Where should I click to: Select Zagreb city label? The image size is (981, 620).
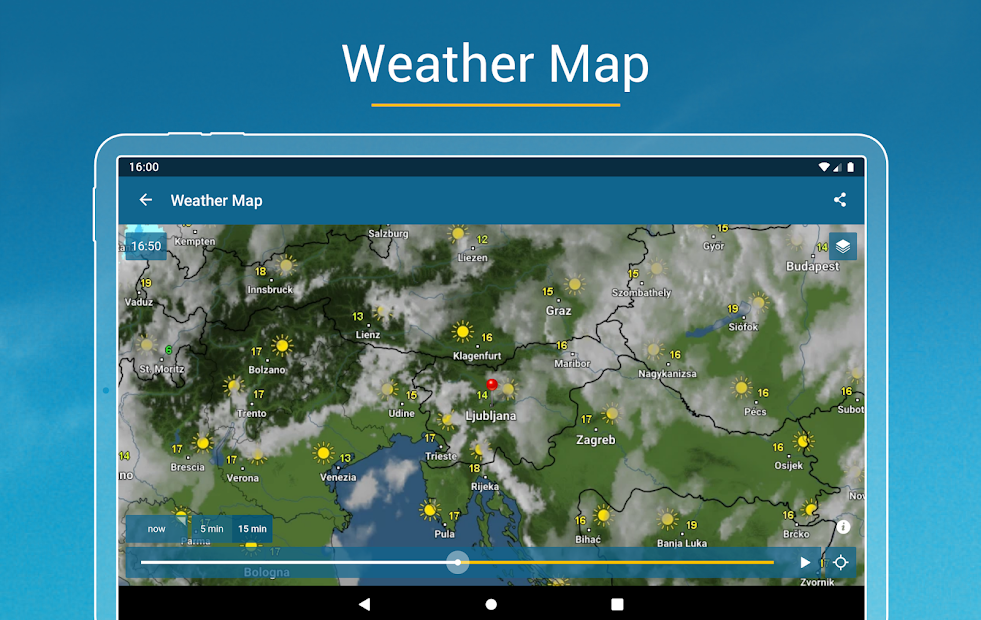(x=595, y=440)
